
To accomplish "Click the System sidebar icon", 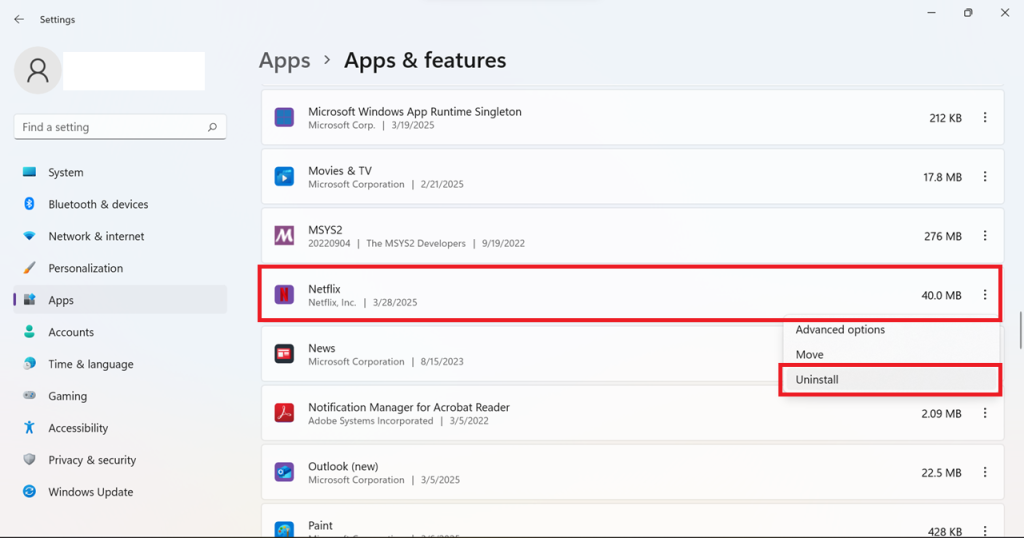I will pos(29,172).
